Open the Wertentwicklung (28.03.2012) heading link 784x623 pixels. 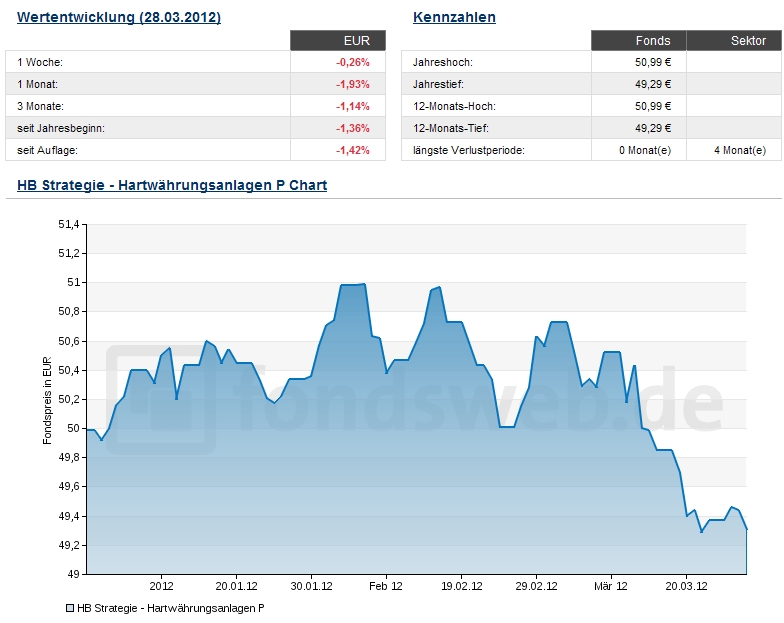(x=119, y=17)
